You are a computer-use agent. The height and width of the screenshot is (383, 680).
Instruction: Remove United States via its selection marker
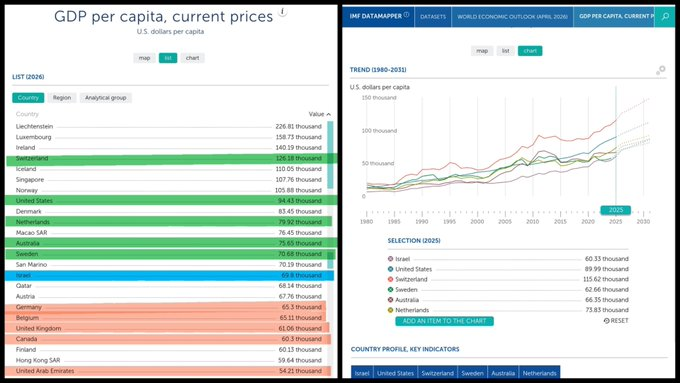(x=390, y=269)
